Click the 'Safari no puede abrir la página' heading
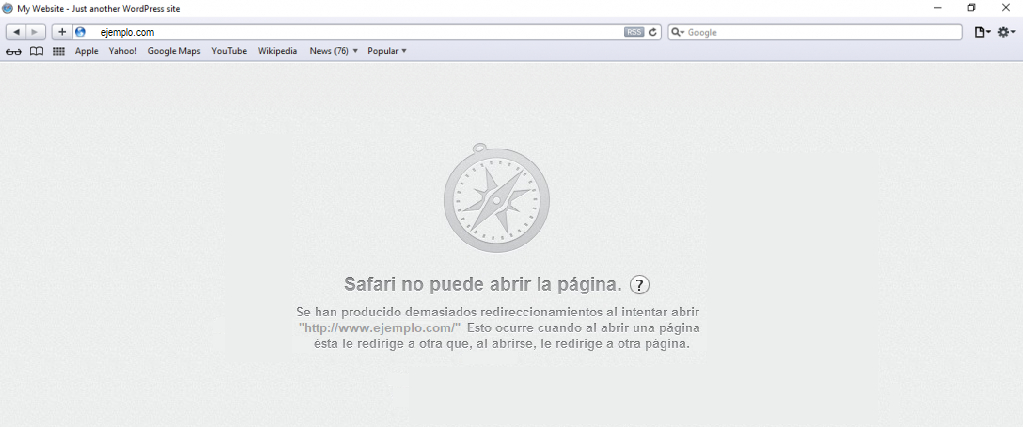 tap(483, 285)
